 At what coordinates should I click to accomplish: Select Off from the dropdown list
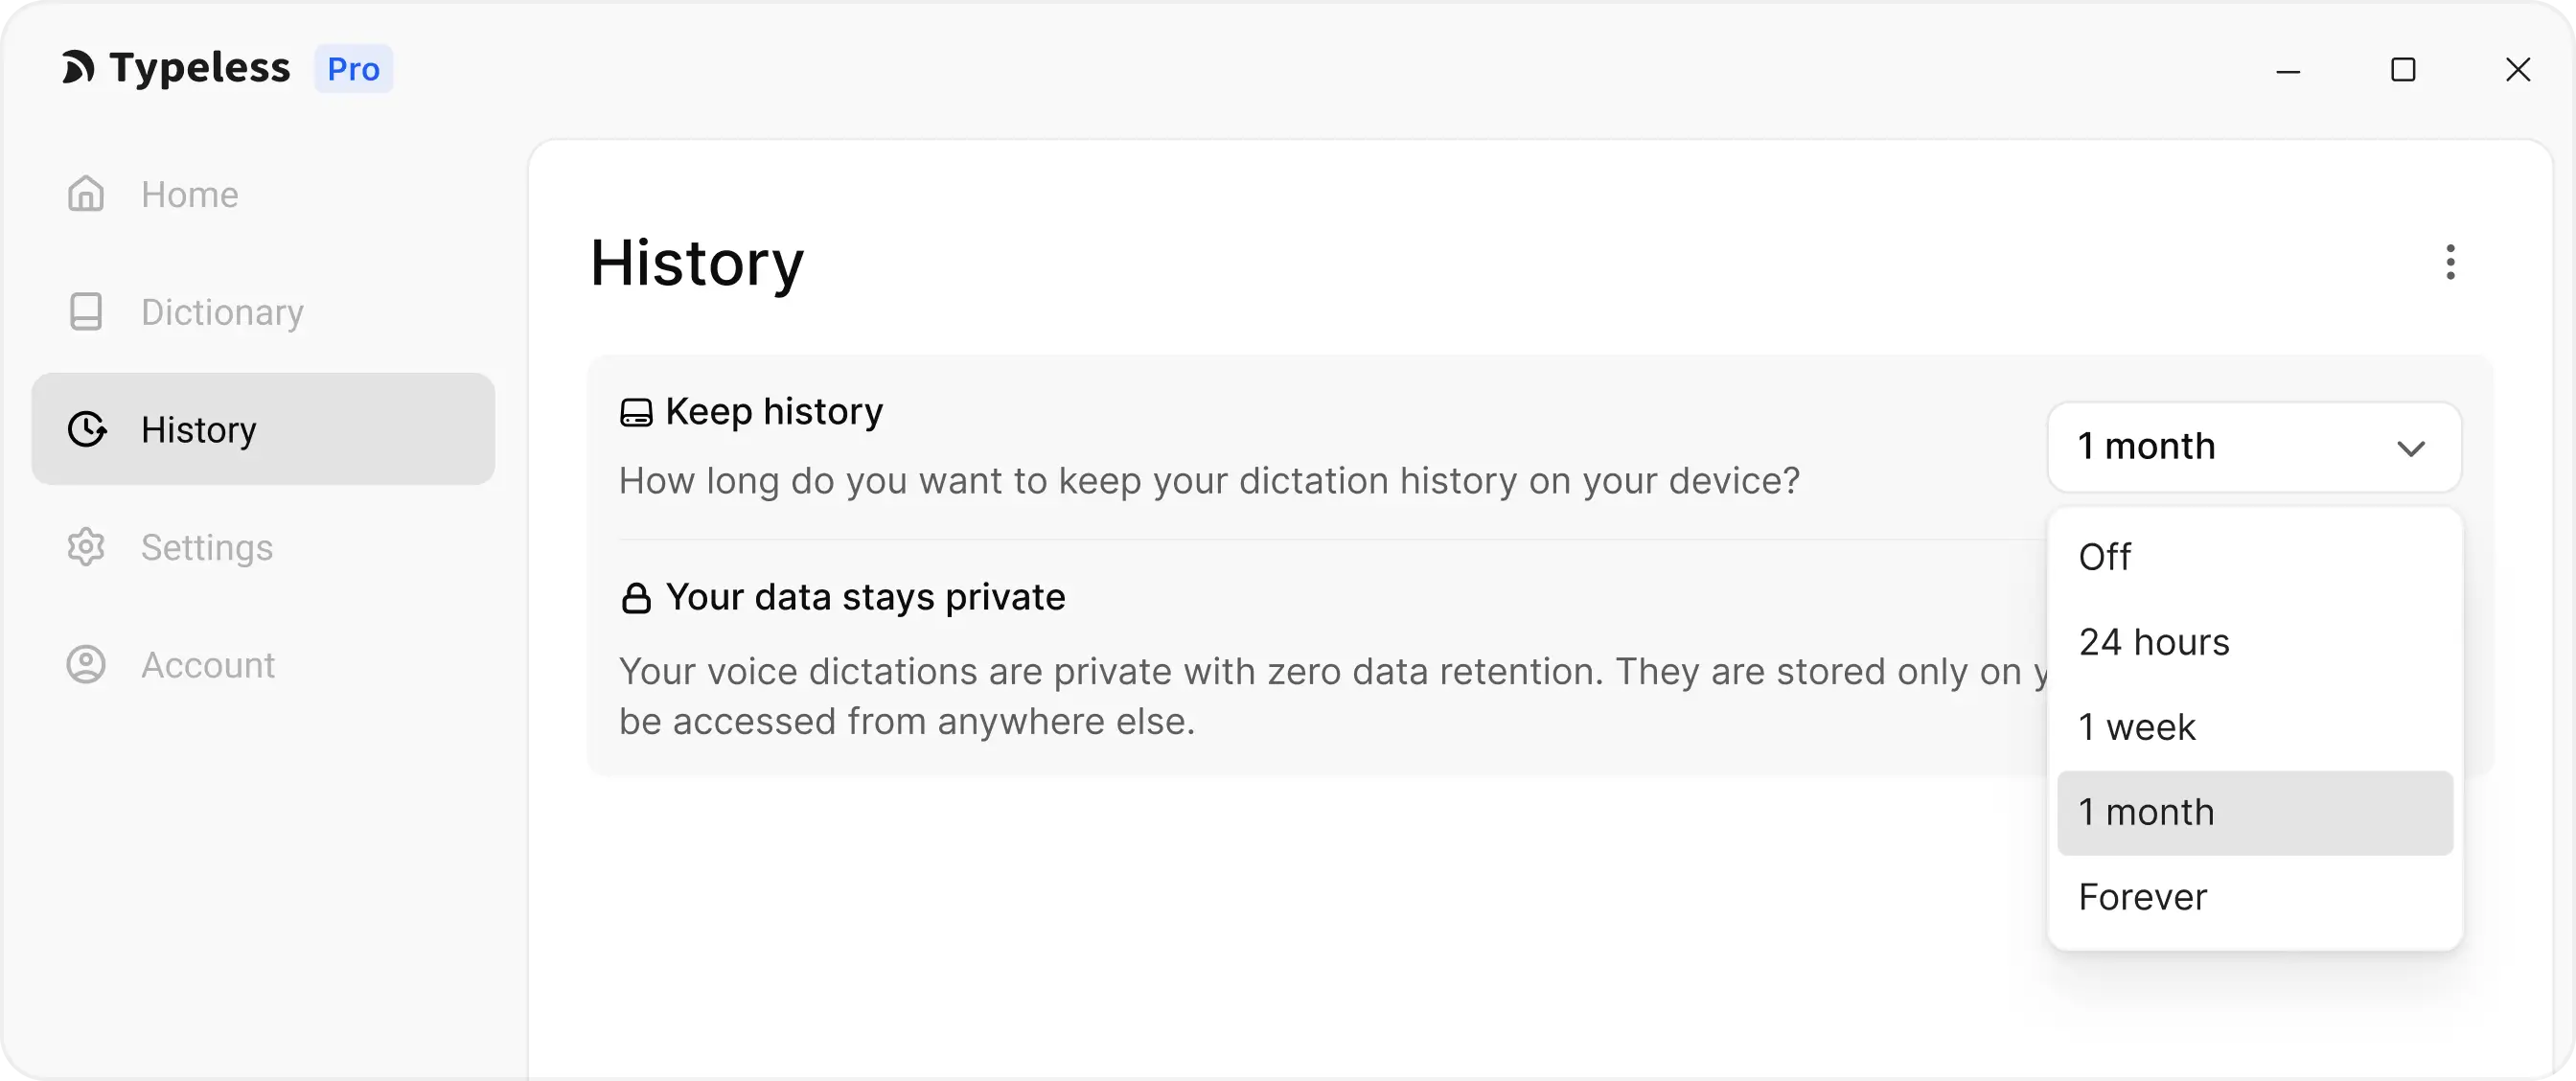pyautogui.click(x=2105, y=557)
